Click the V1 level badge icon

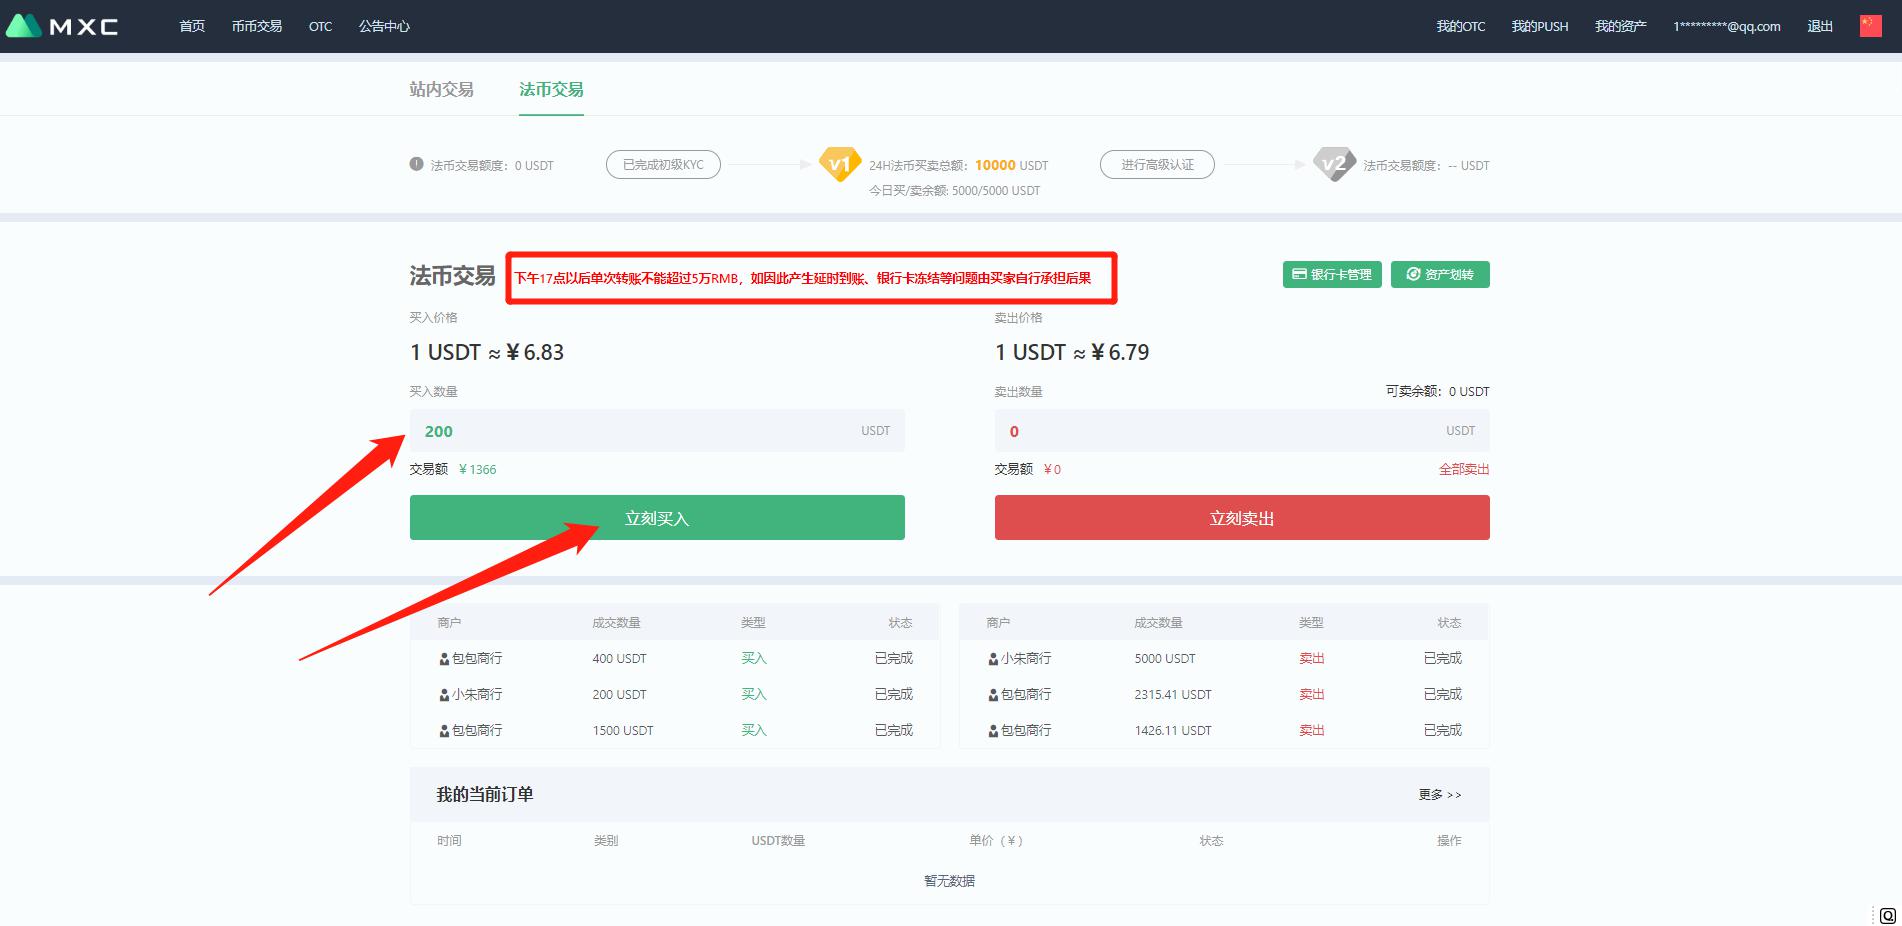click(840, 164)
